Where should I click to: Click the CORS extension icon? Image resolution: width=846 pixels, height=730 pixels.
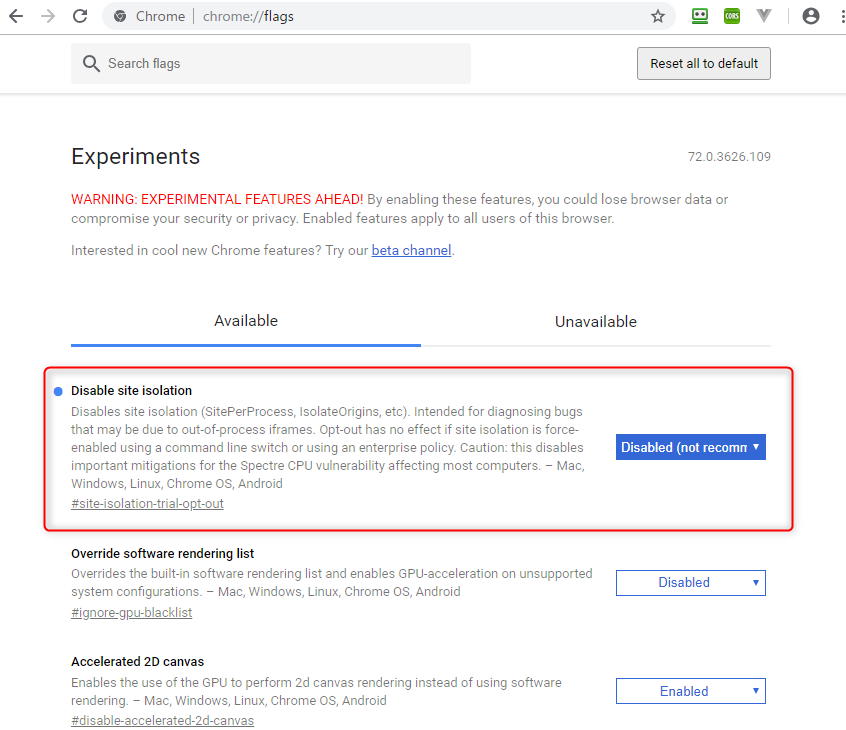coord(732,16)
